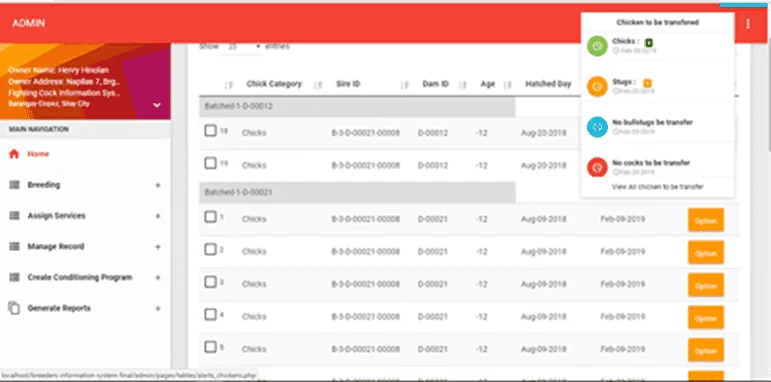Click the ADMIN title in header
The image size is (771, 382).
click(29, 23)
